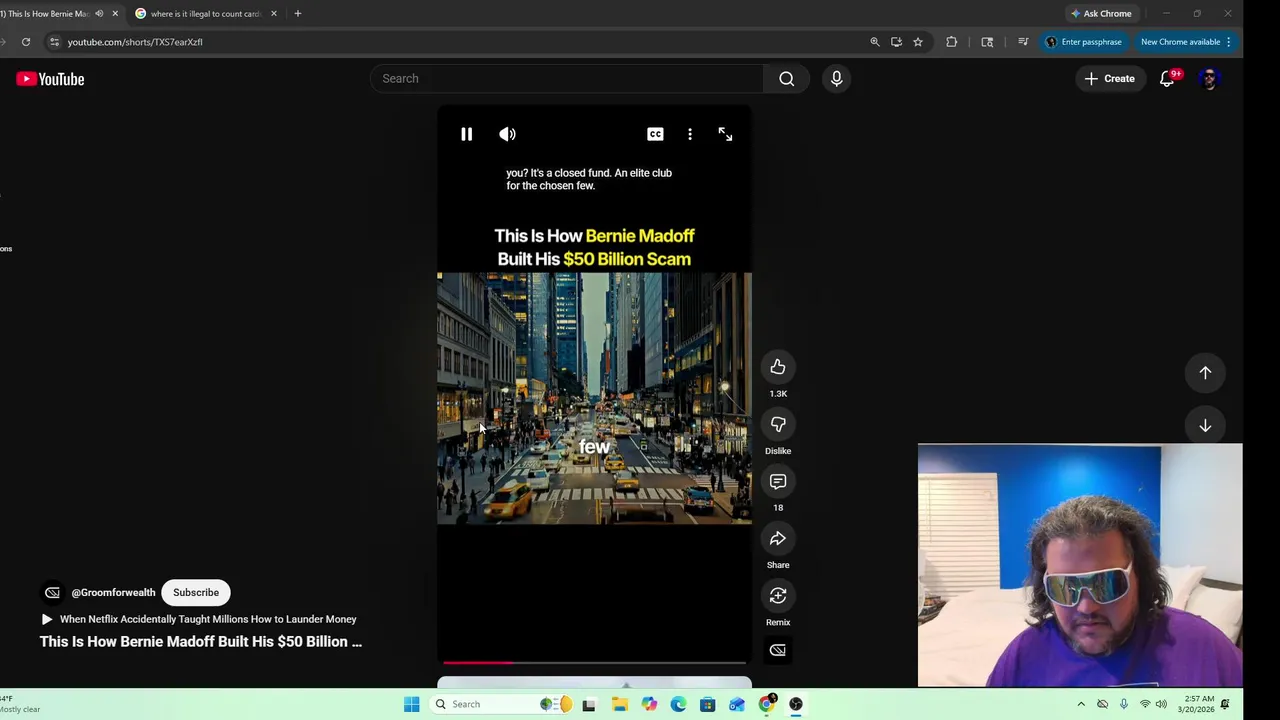Share this short

click(778, 539)
